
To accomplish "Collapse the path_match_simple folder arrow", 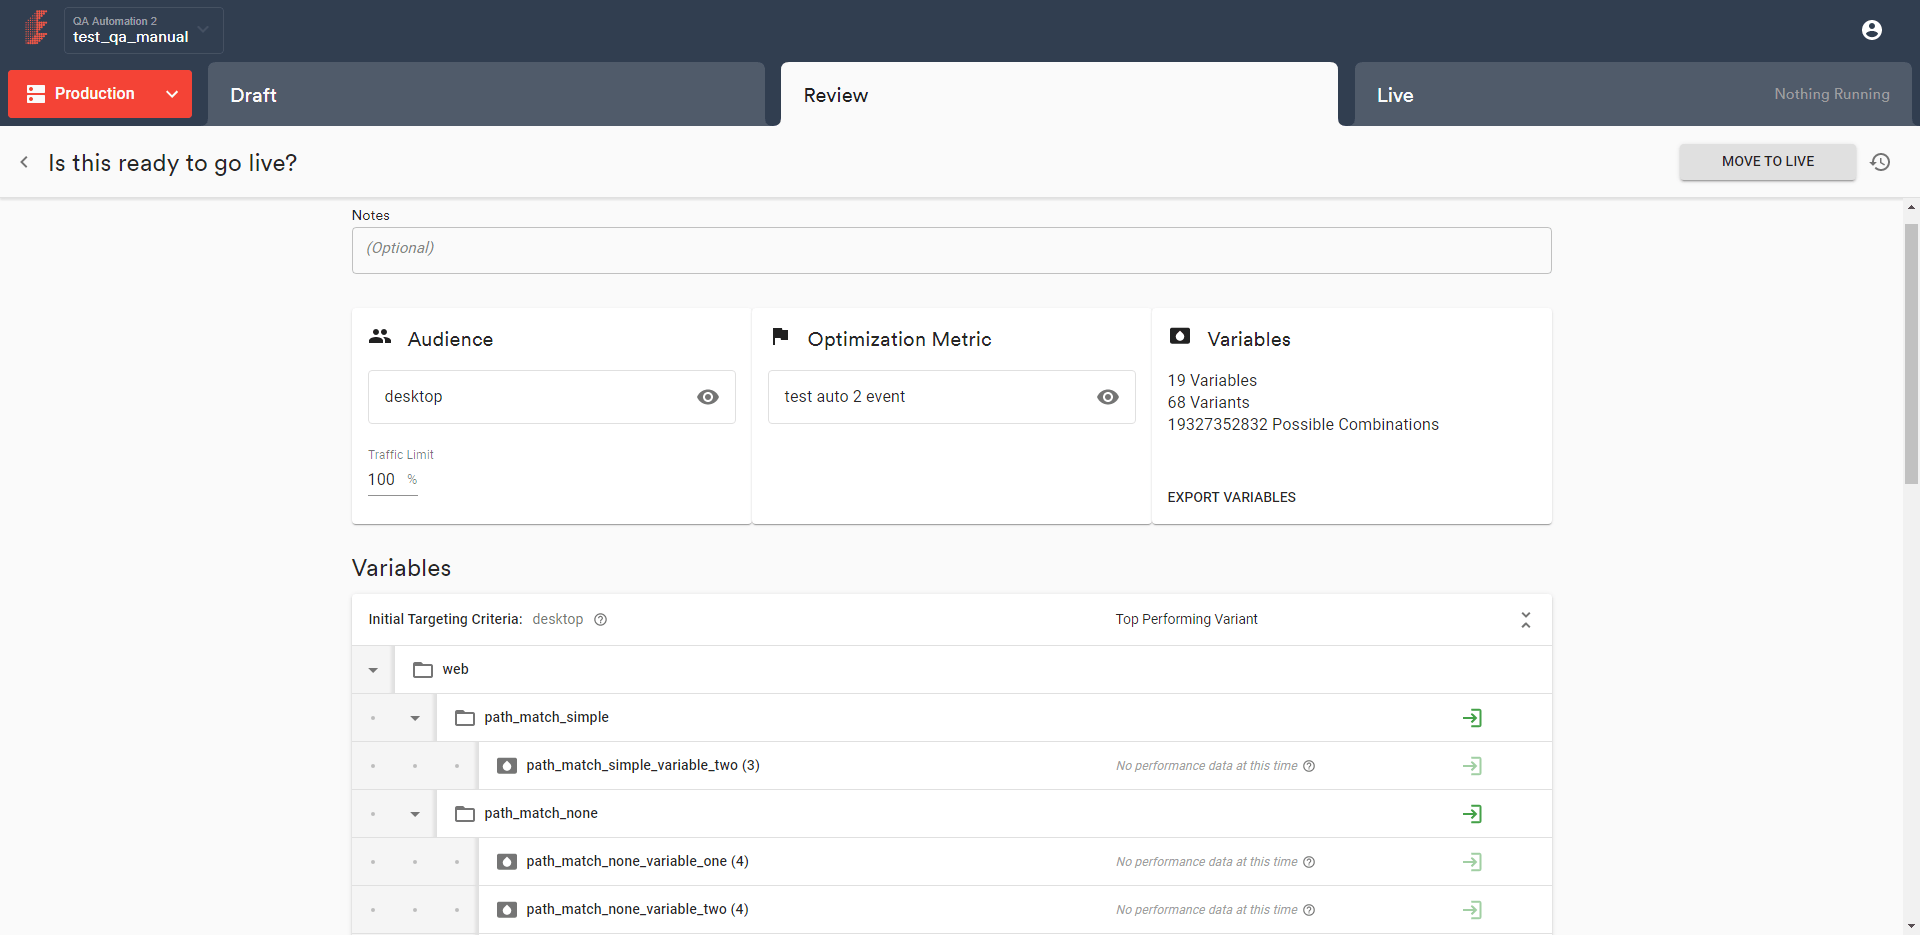I will pyautogui.click(x=415, y=718).
